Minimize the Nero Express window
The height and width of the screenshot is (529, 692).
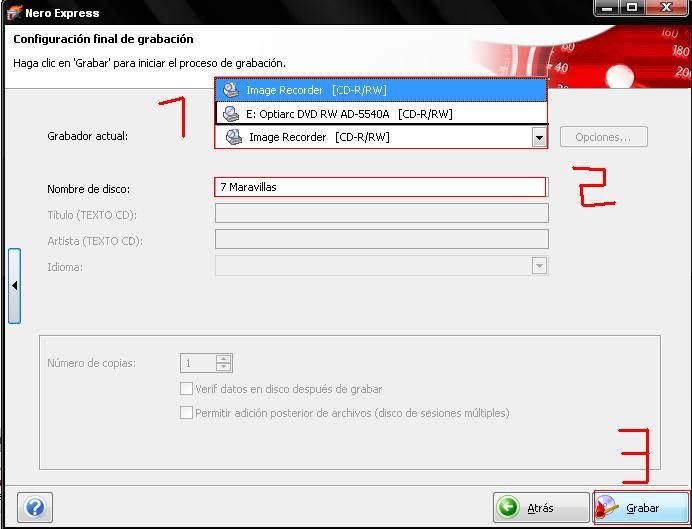click(607, 8)
